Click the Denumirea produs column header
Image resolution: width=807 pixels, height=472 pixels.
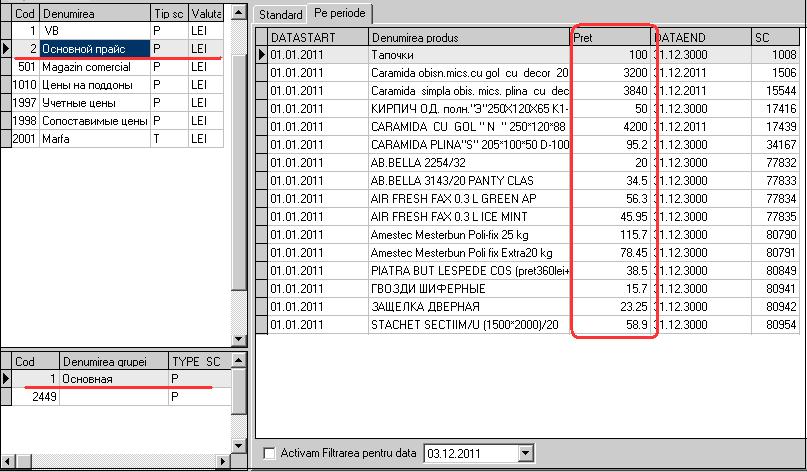pyautogui.click(x=469, y=37)
